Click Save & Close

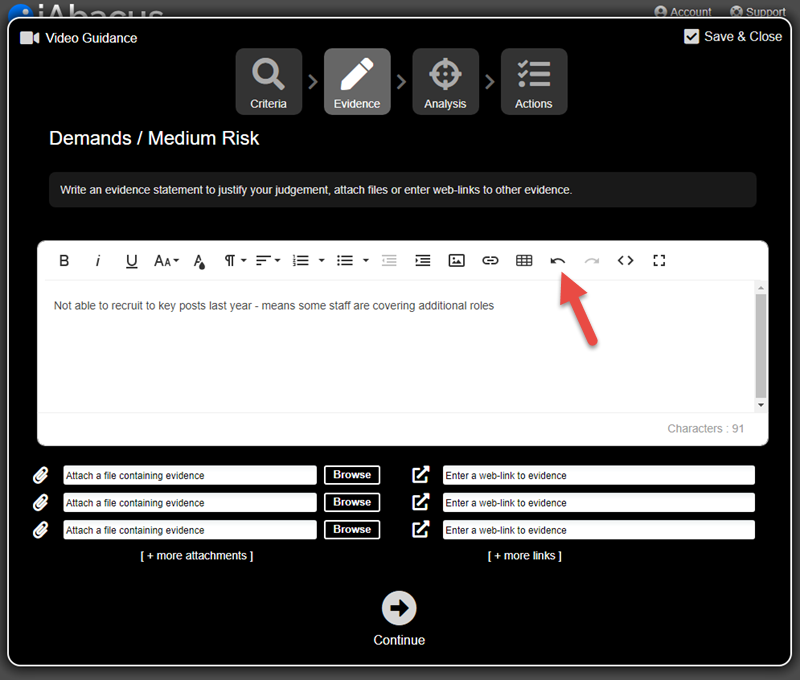click(733, 37)
